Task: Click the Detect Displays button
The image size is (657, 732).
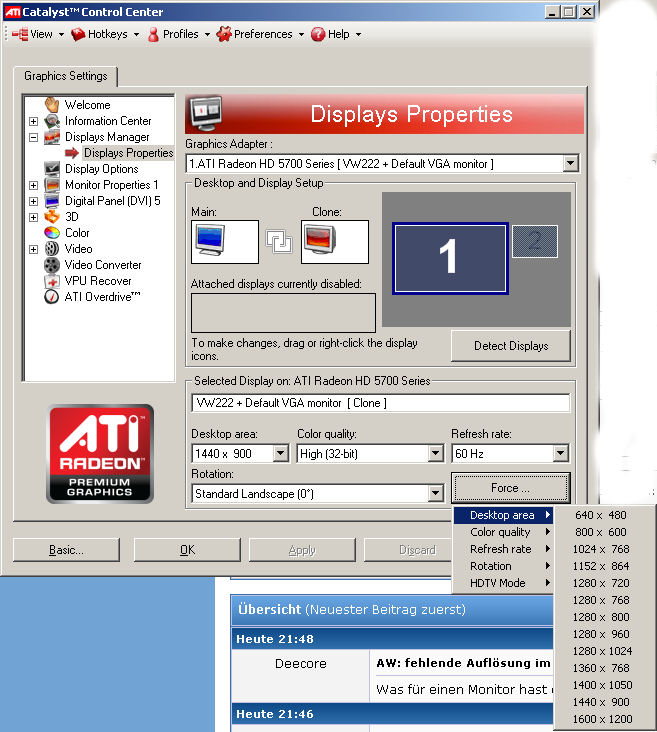Action: (511, 346)
